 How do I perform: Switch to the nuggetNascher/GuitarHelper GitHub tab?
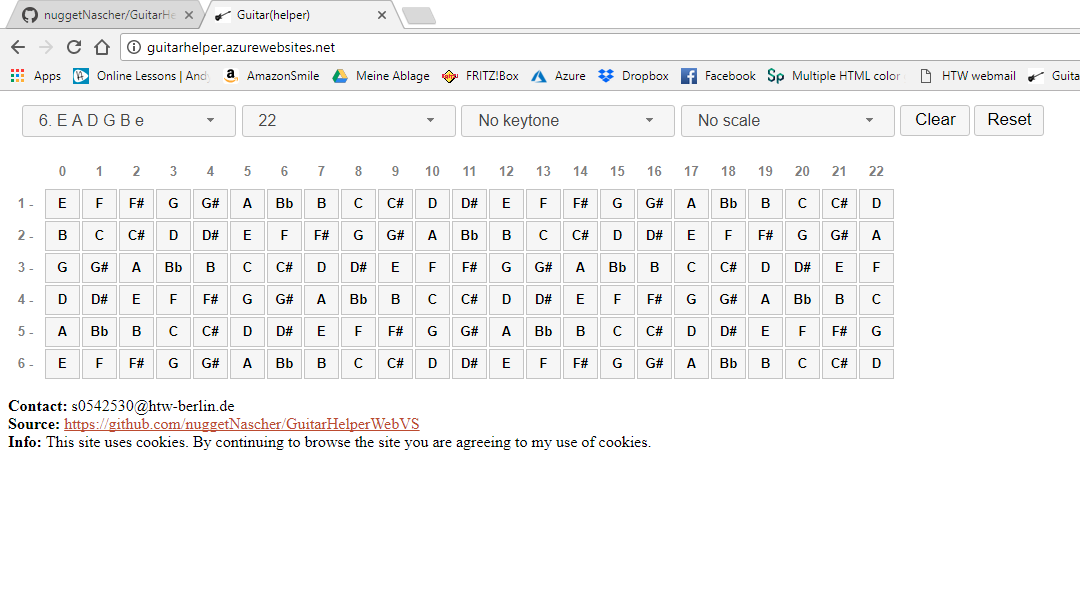pyautogui.click(x=103, y=14)
